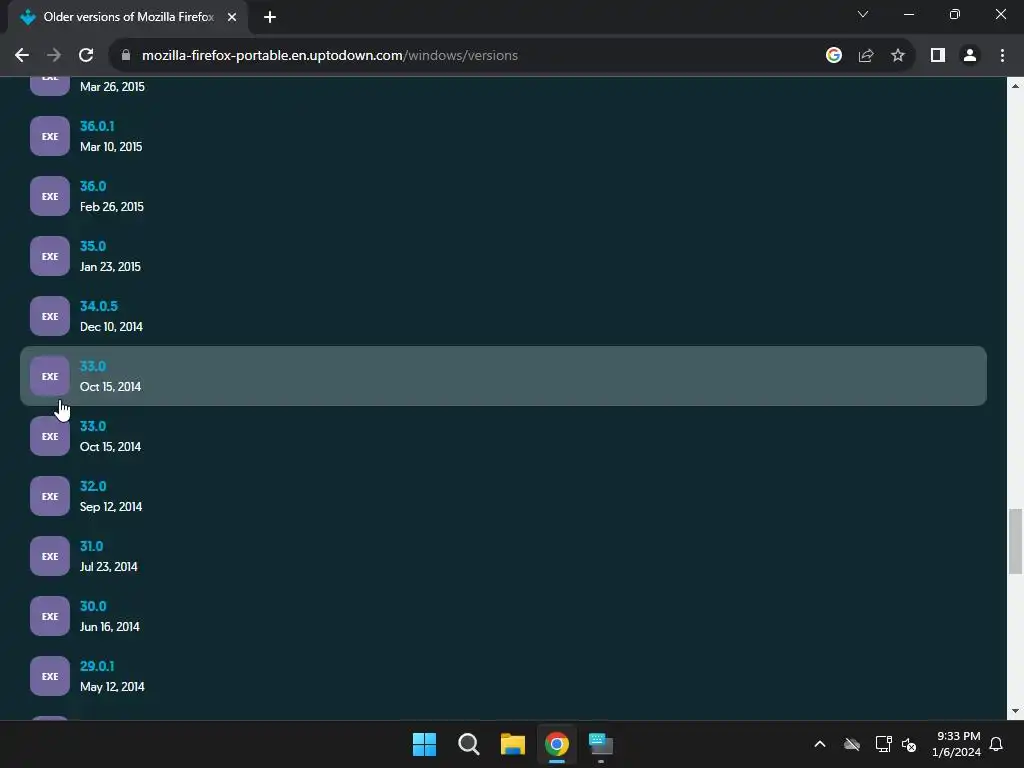Open version 36.0 download link
This screenshot has width=1024, height=768.
click(x=93, y=186)
